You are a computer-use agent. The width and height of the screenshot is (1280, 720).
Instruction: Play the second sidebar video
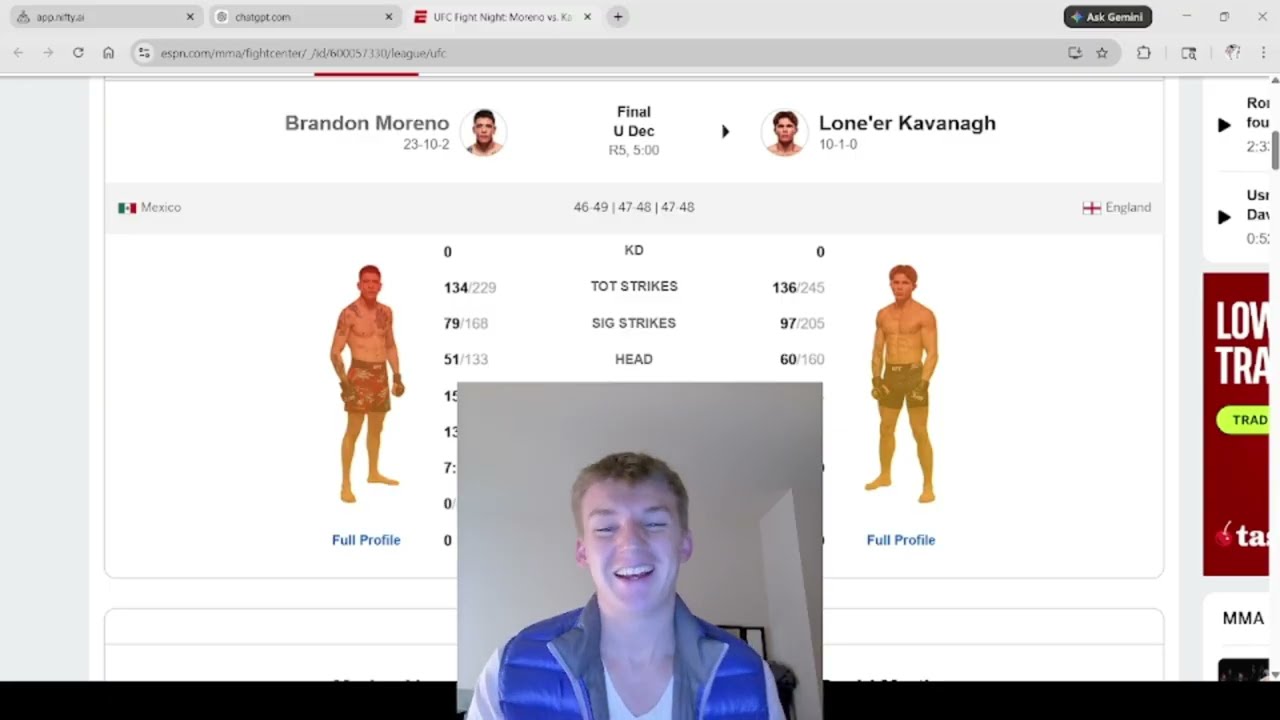(1224, 217)
